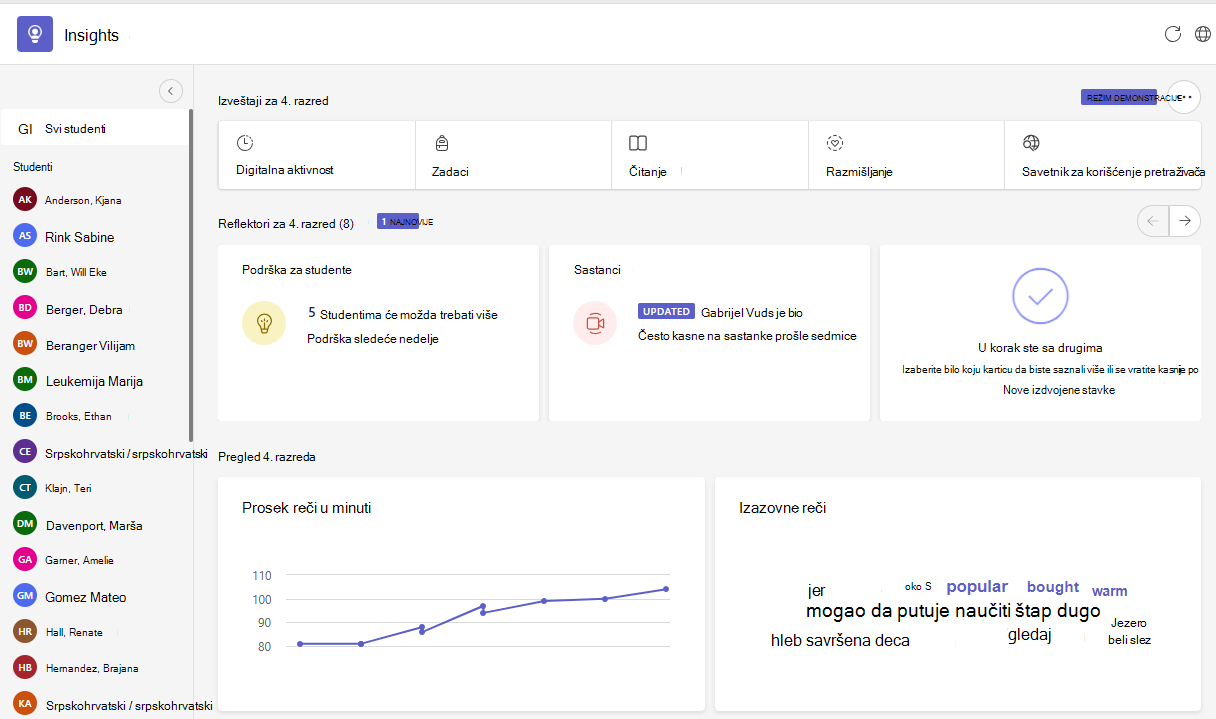Select student Hernandez, Brajana
This screenshot has height=719, width=1216.
coord(94,668)
